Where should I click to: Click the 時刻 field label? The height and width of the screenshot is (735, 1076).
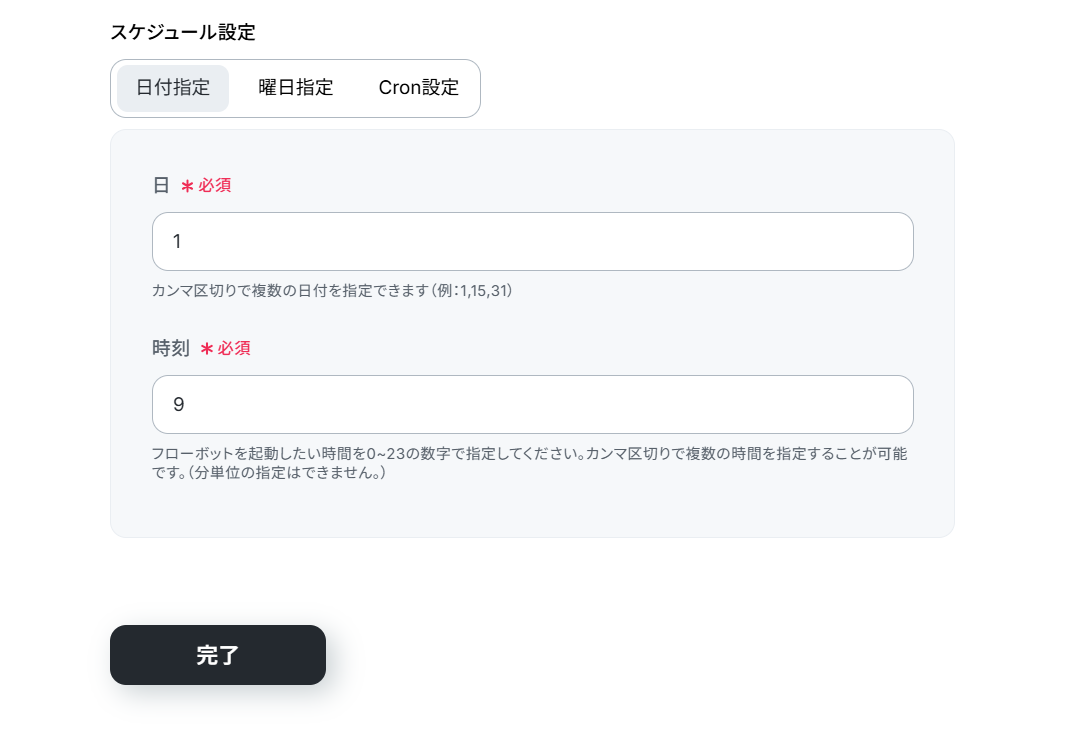pos(171,349)
